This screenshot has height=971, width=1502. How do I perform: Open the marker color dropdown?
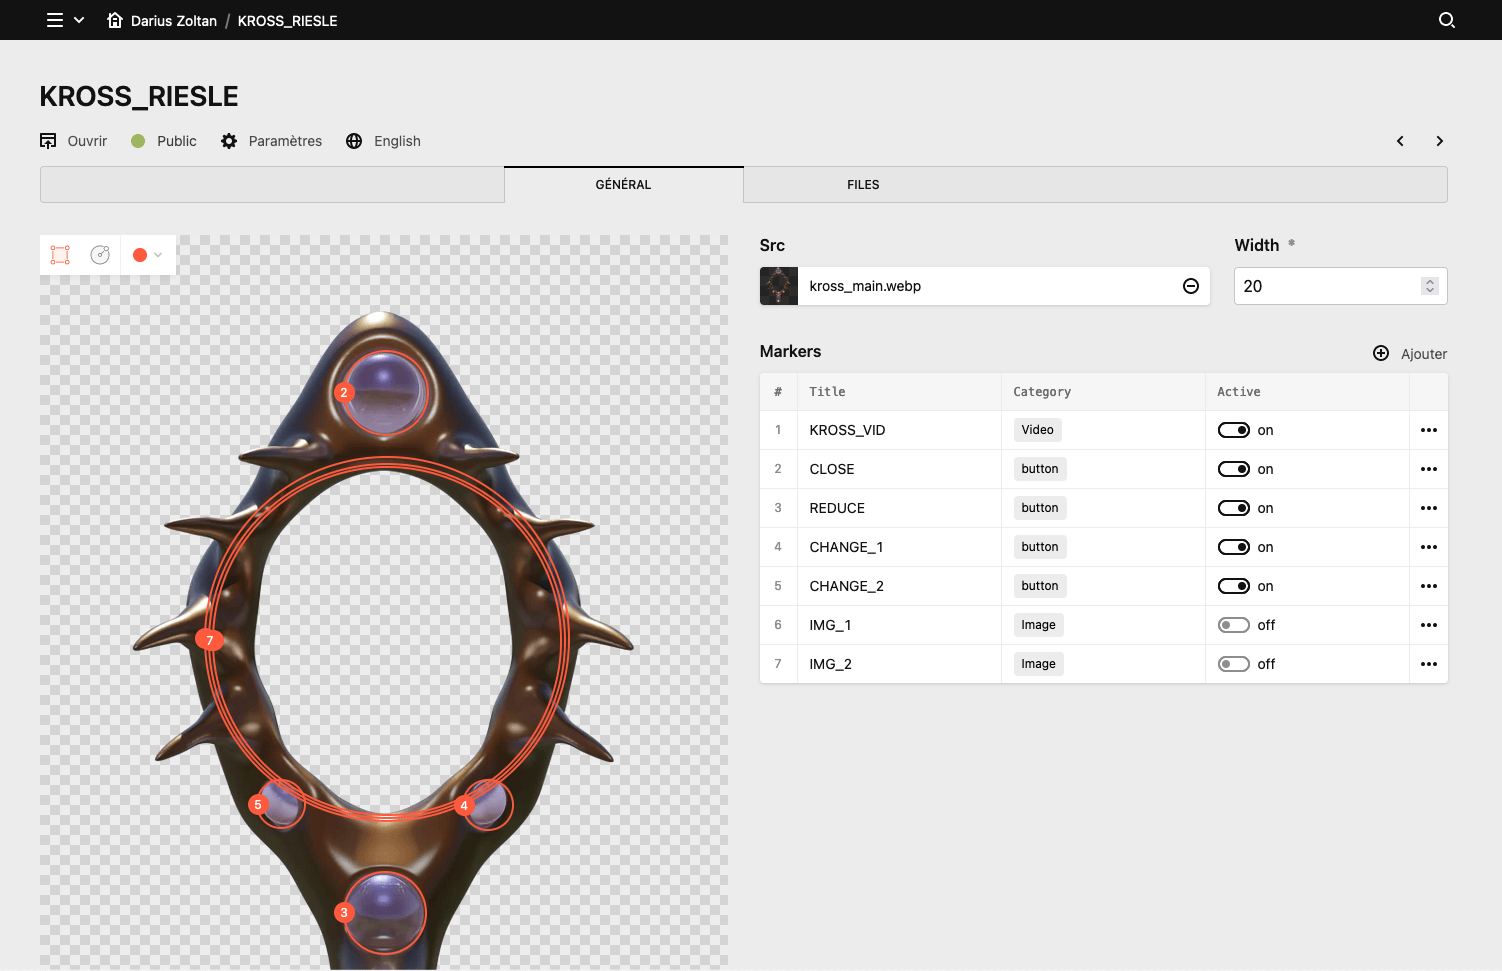(148, 255)
